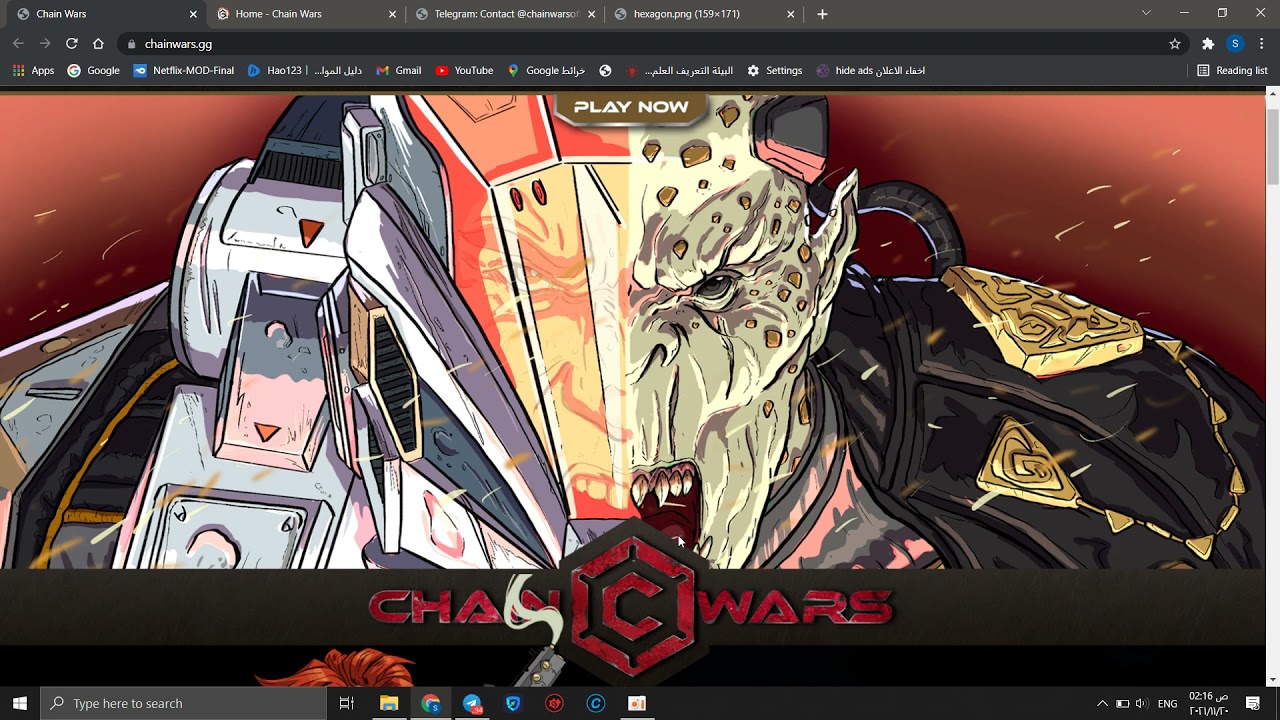Open the Reading list

tap(1232, 71)
